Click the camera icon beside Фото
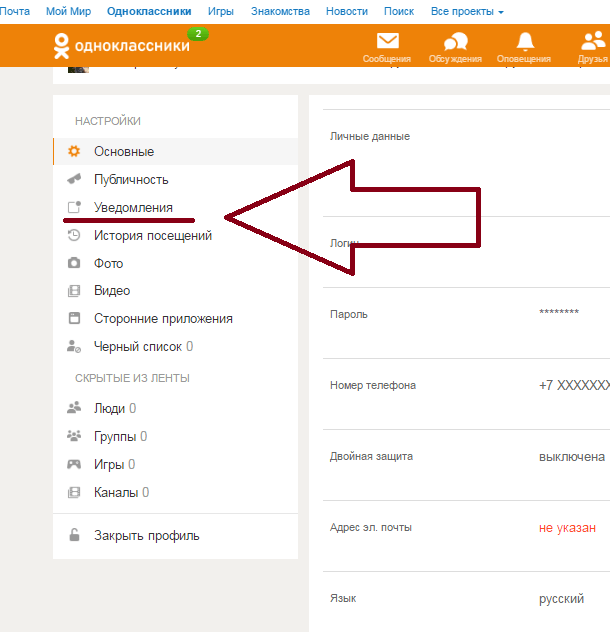 [74, 263]
